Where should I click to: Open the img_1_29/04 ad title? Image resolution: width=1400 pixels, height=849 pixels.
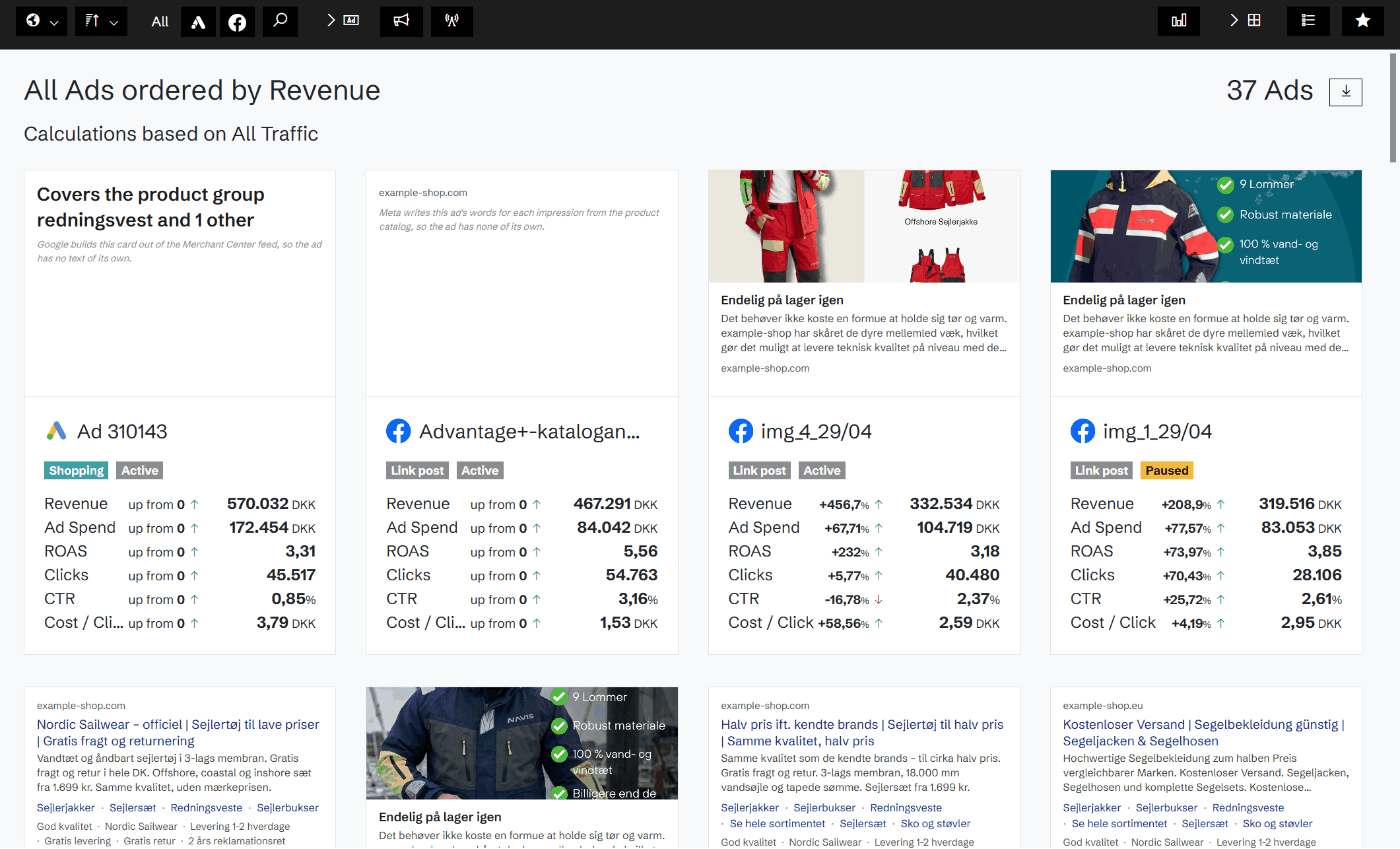(x=1158, y=432)
